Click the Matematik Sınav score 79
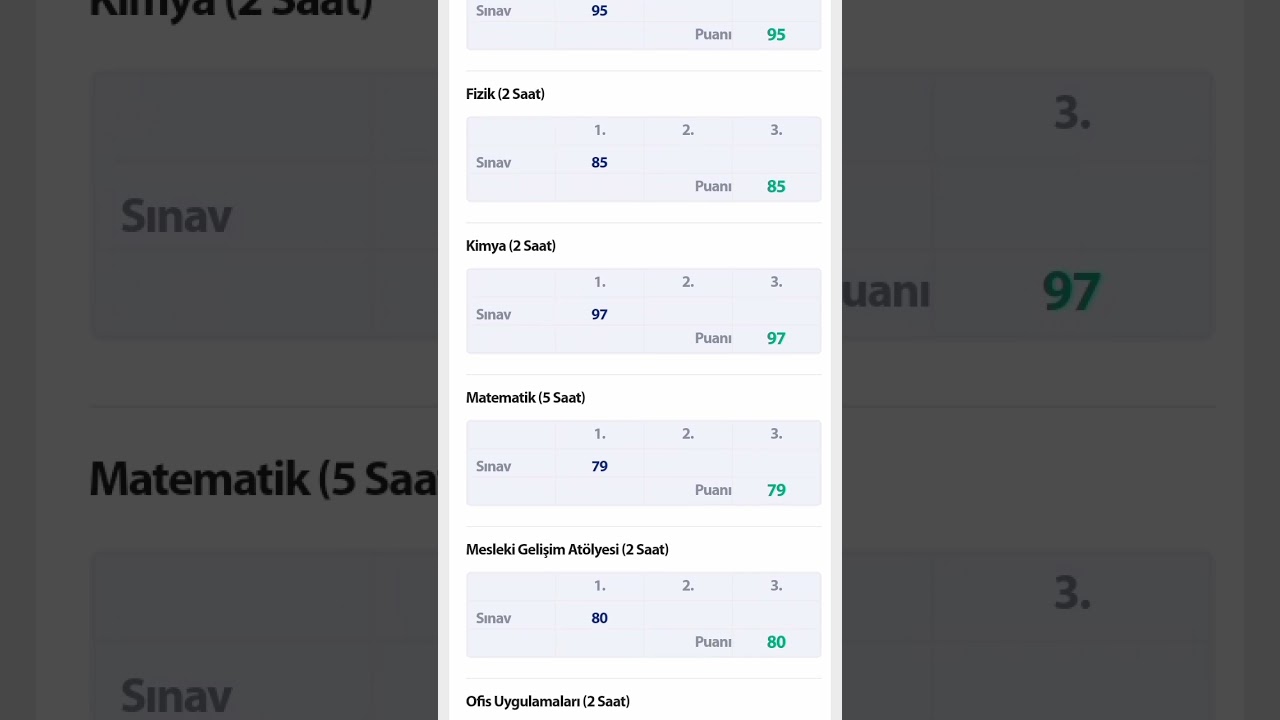This screenshot has width=1280, height=720. click(599, 466)
